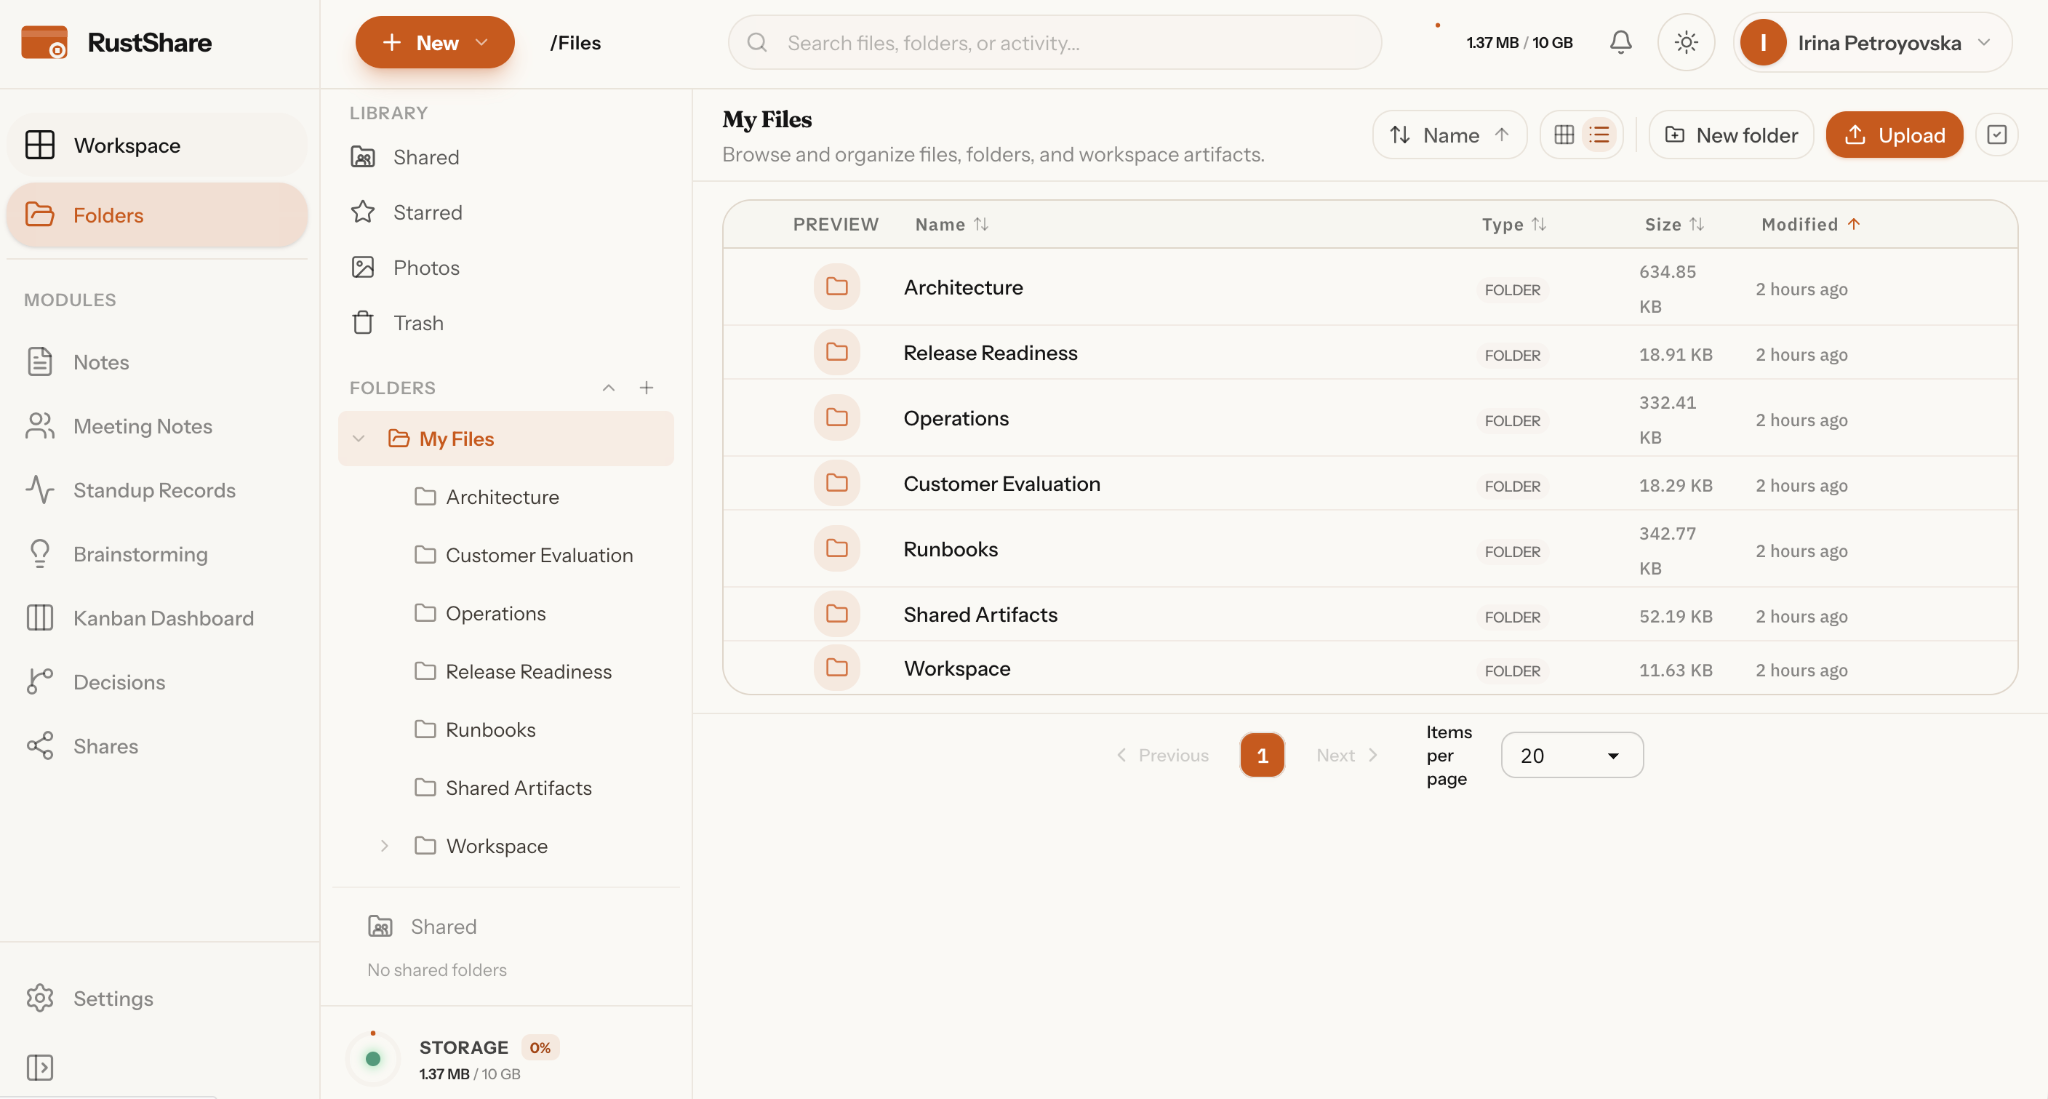Screen dimensions: 2048x1099
Task: Change items per page from 20
Action: point(1572,755)
